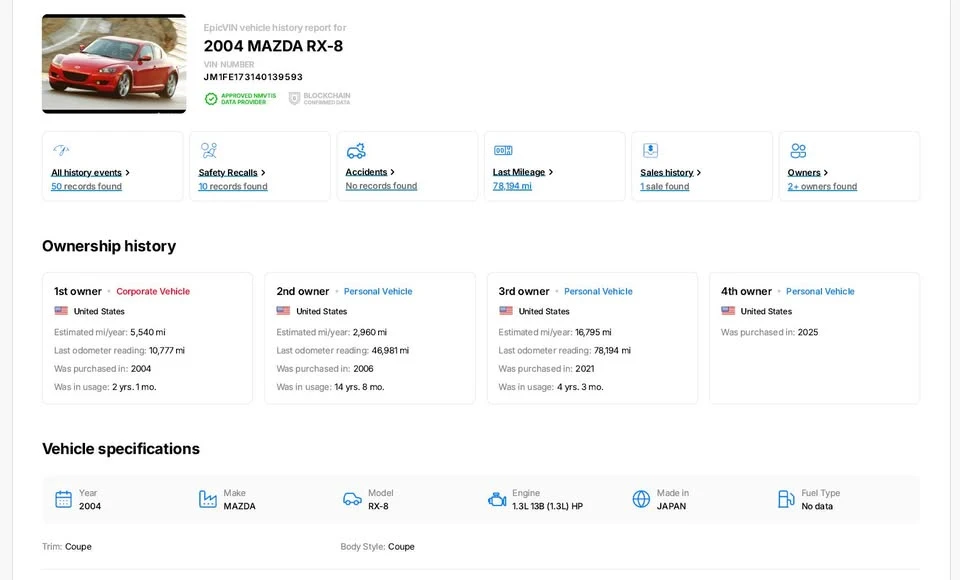Click the Safety Recalls seatbelt icon
This screenshot has width=960, height=580.
[209, 150]
